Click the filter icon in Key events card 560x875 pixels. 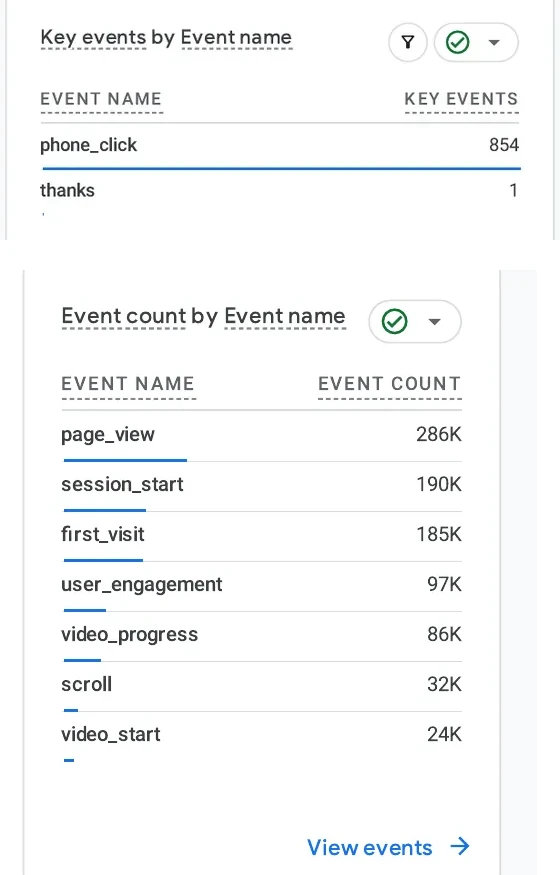408,42
